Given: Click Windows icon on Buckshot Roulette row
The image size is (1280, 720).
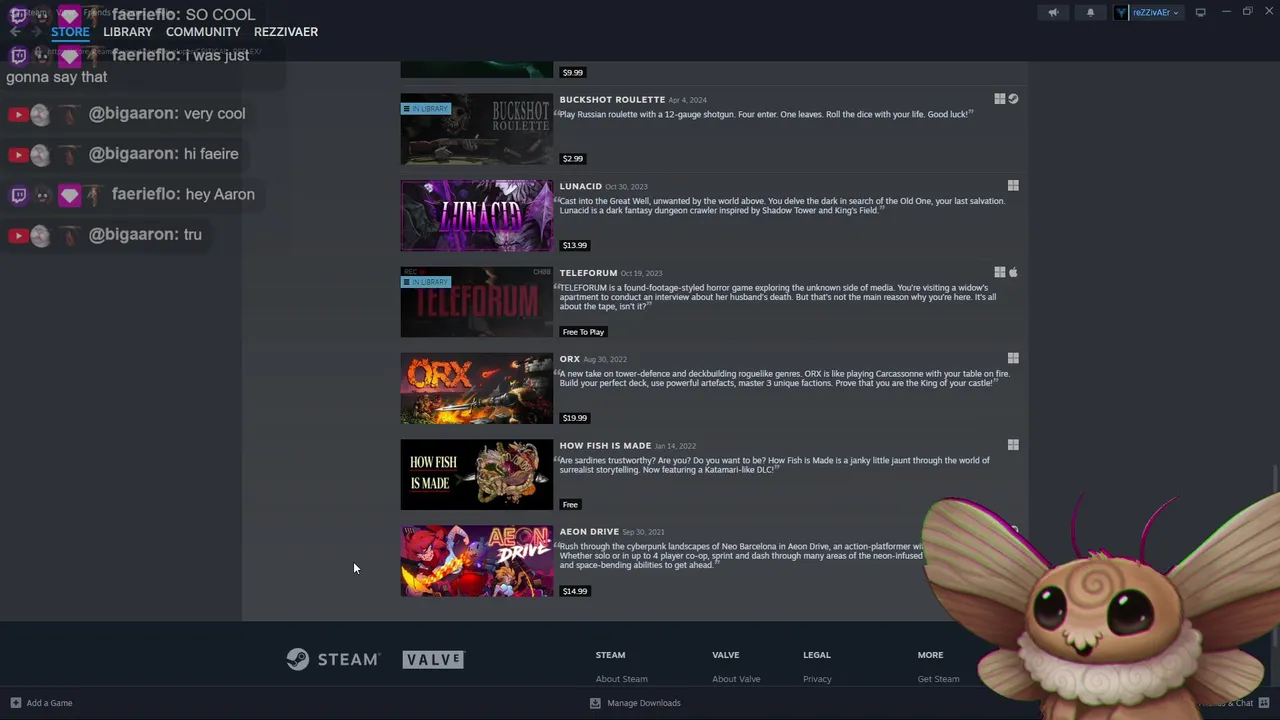Looking at the screenshot, I should (999, 99).
